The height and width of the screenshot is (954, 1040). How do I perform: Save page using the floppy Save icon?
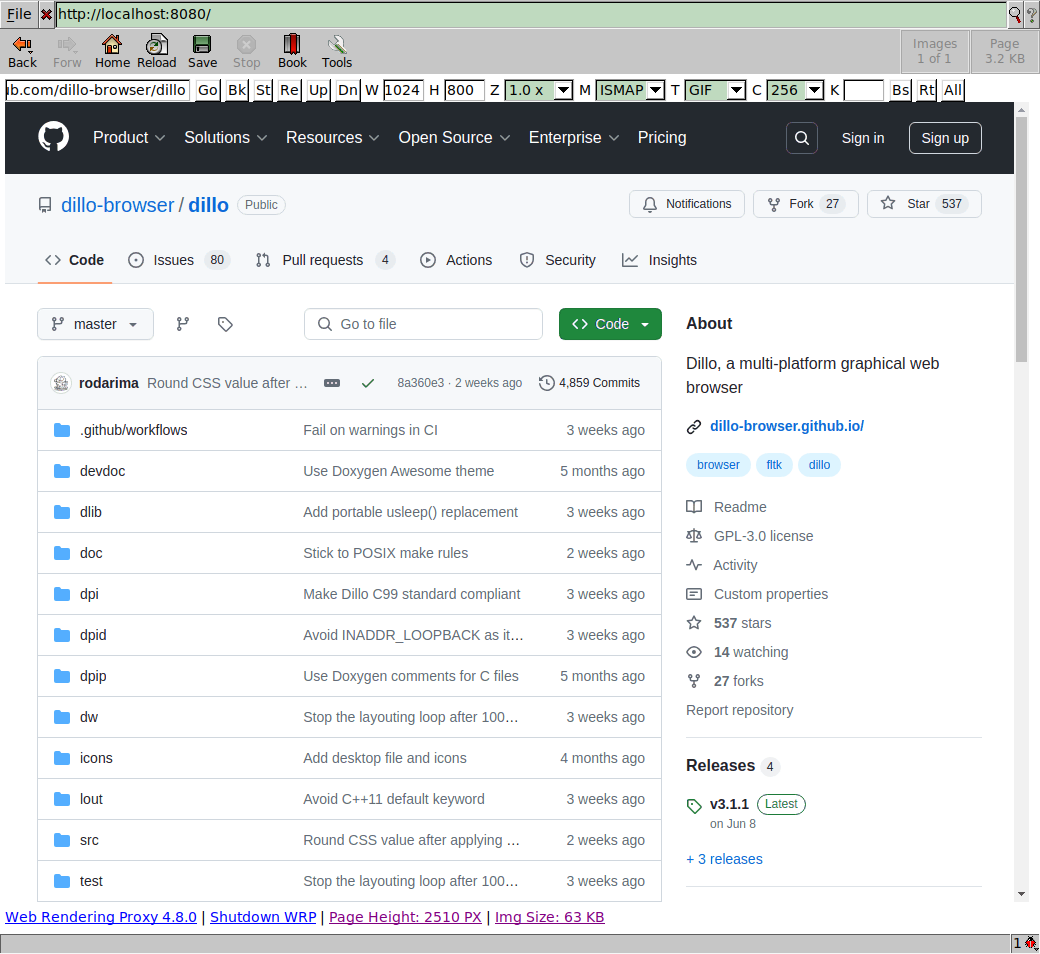202,44
